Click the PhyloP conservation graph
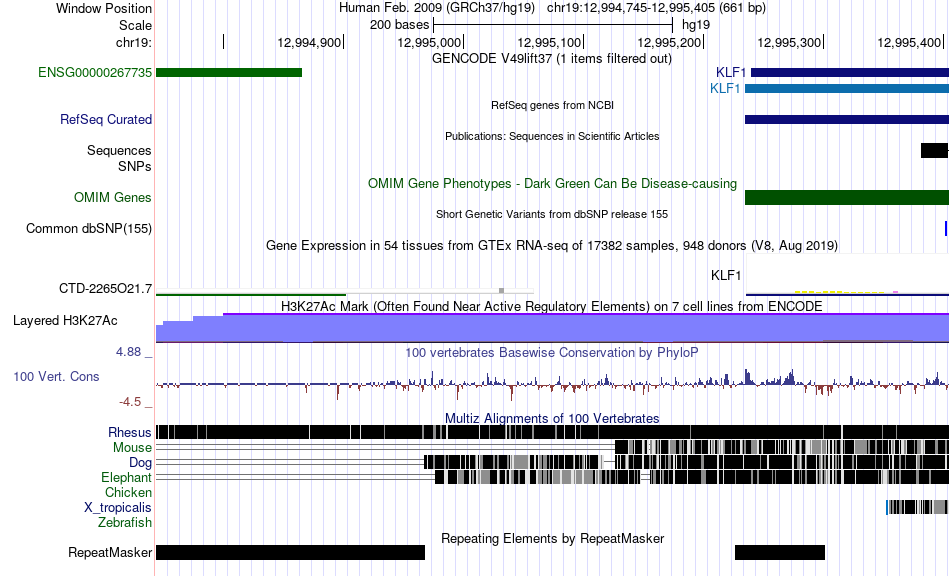 point(553,383)
